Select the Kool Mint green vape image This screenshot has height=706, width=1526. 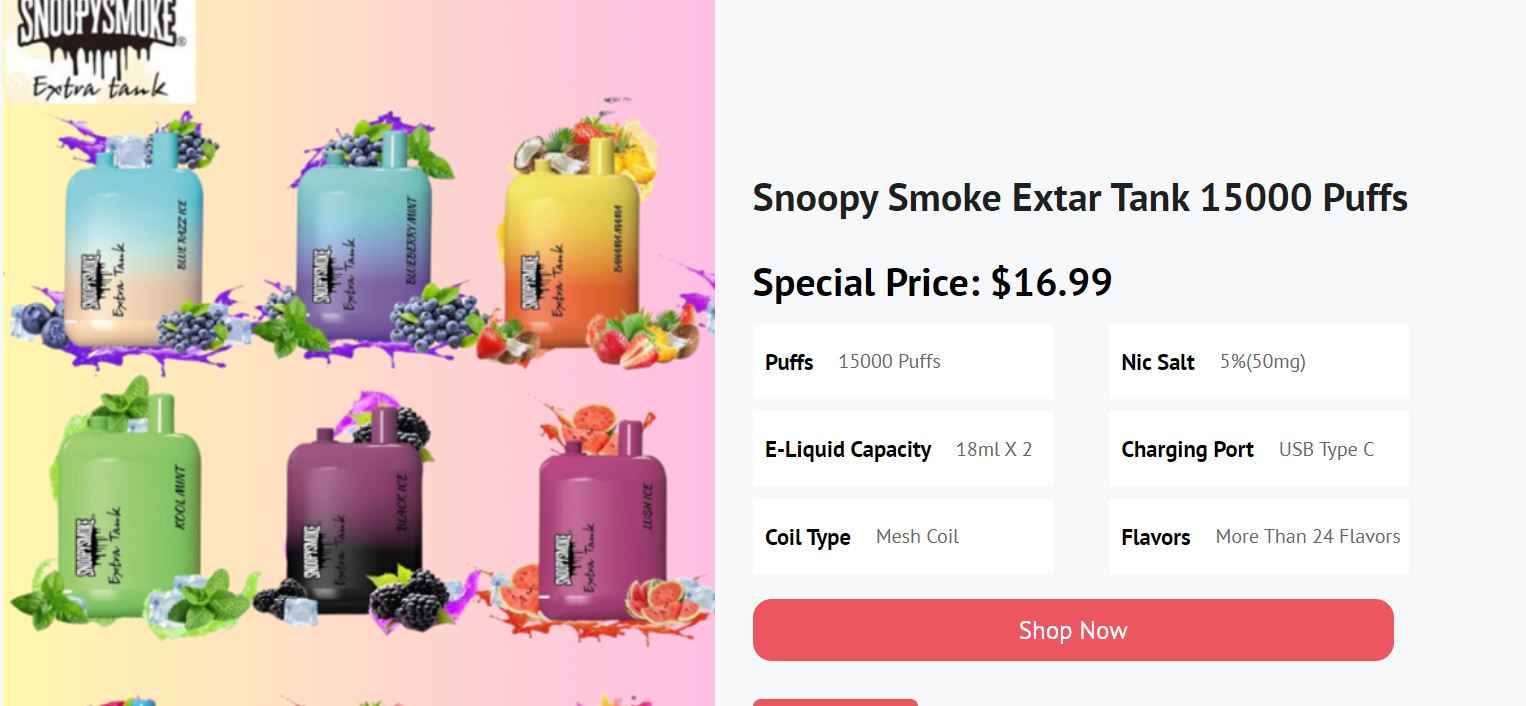tap(130, 505)
